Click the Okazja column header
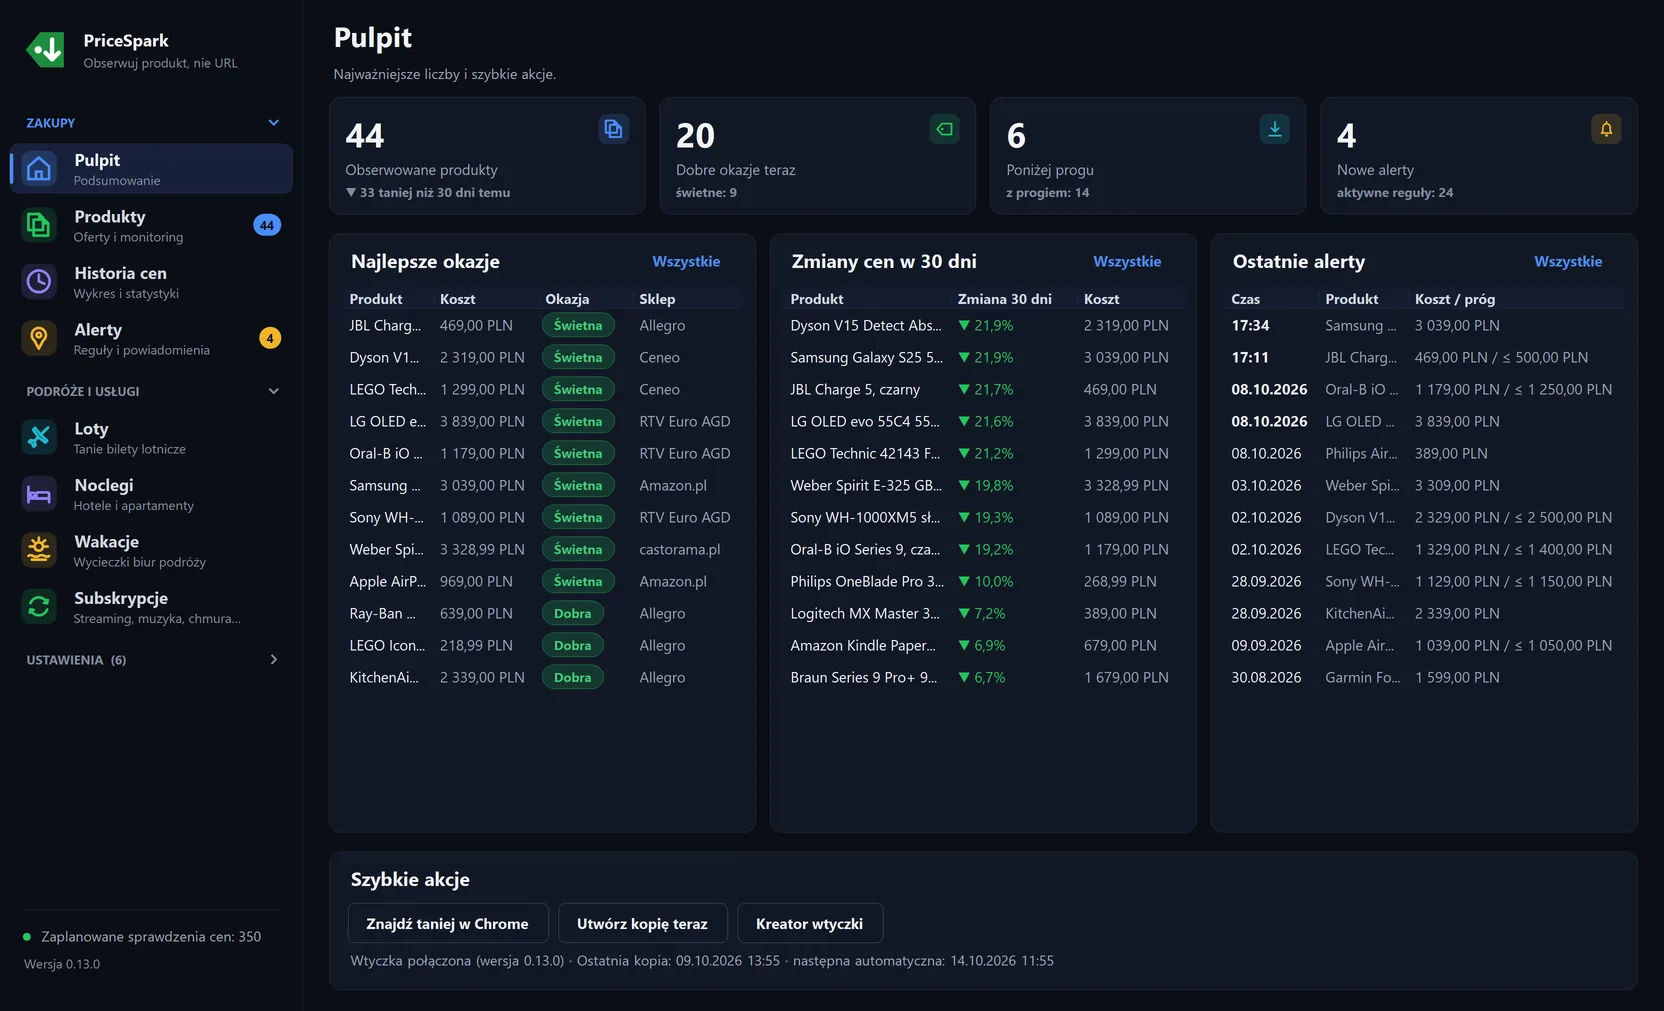The width and height of the screenshot is (1664, 1011). pos(567,299)
